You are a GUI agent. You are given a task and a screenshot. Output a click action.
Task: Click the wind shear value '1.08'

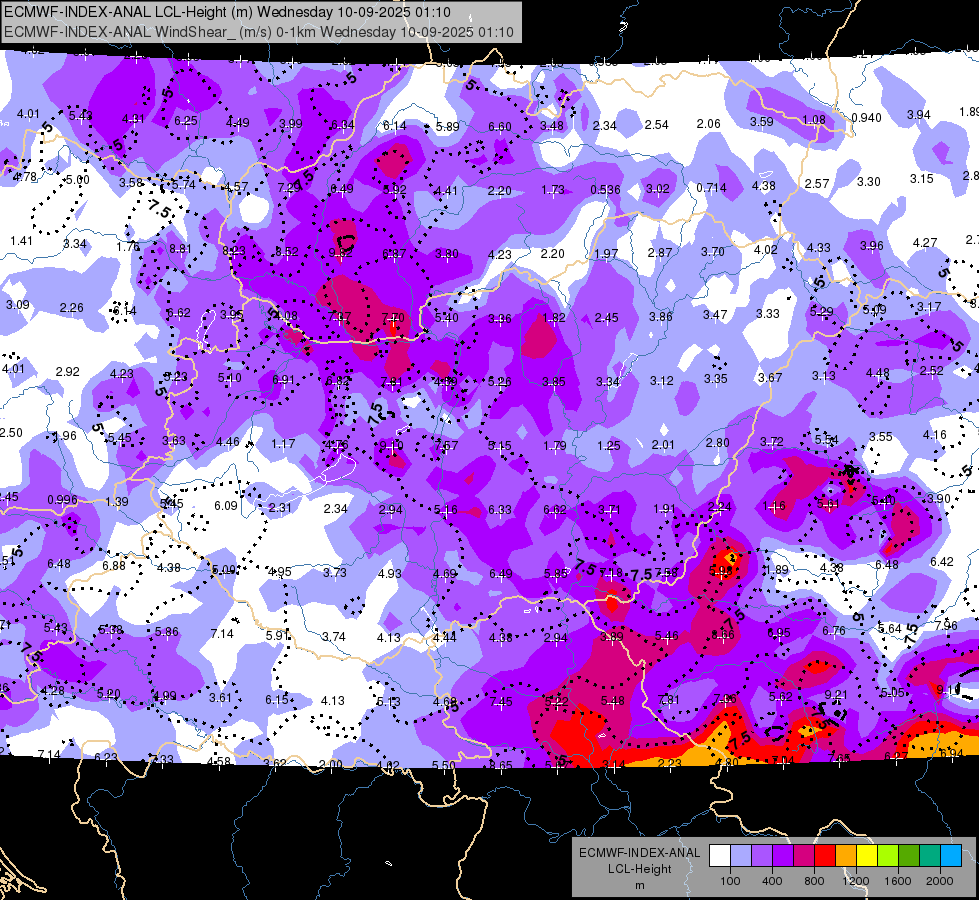pyautogui.click(x=814, y=120)
